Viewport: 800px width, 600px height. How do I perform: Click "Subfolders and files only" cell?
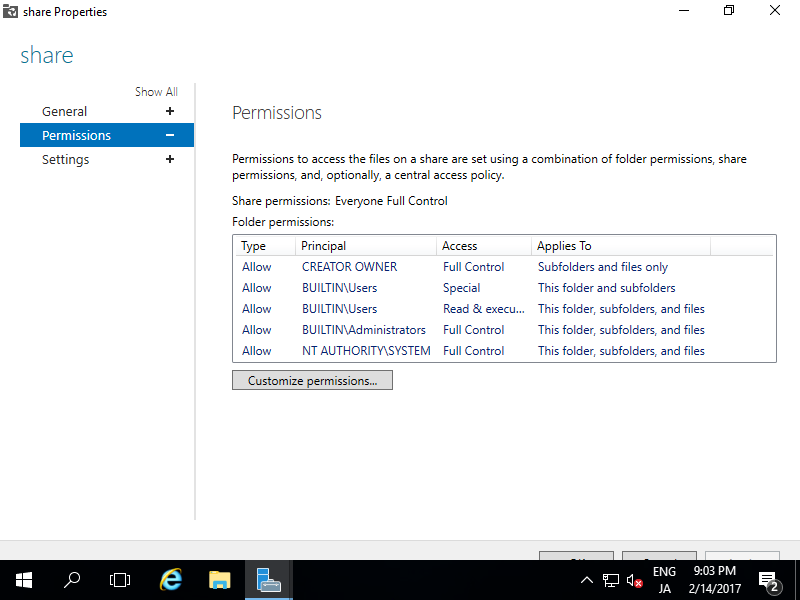tap(603, 267)
